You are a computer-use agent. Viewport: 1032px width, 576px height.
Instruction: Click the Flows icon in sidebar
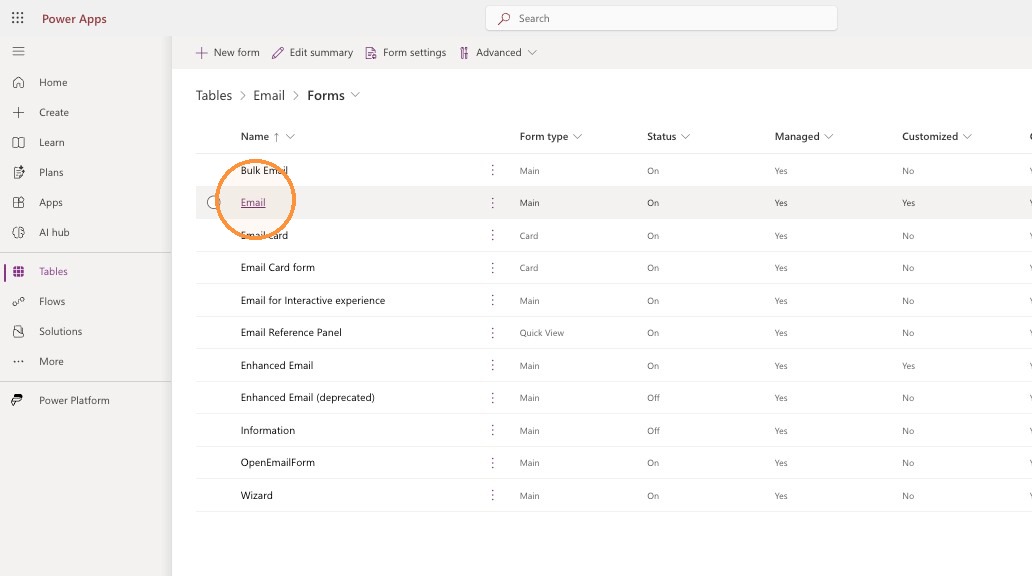point(18,301)
